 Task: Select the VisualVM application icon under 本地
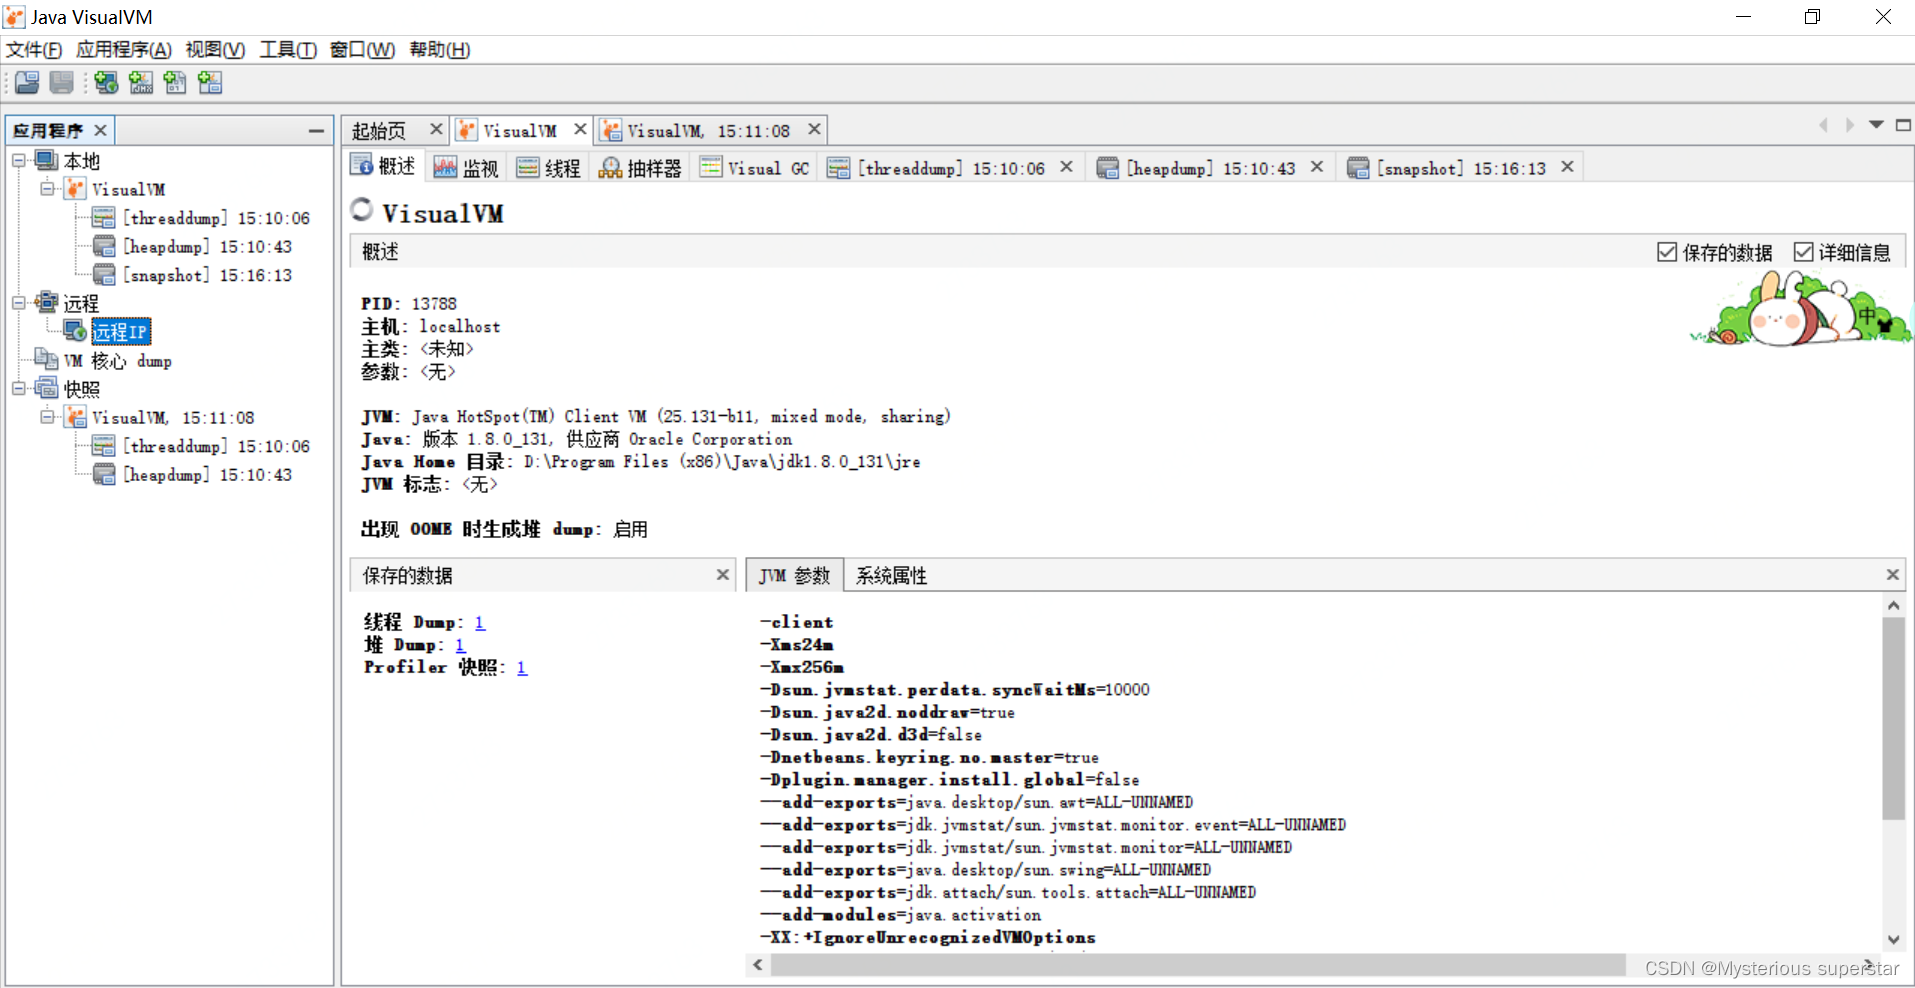pyautogui.click(x=75, y=189)
